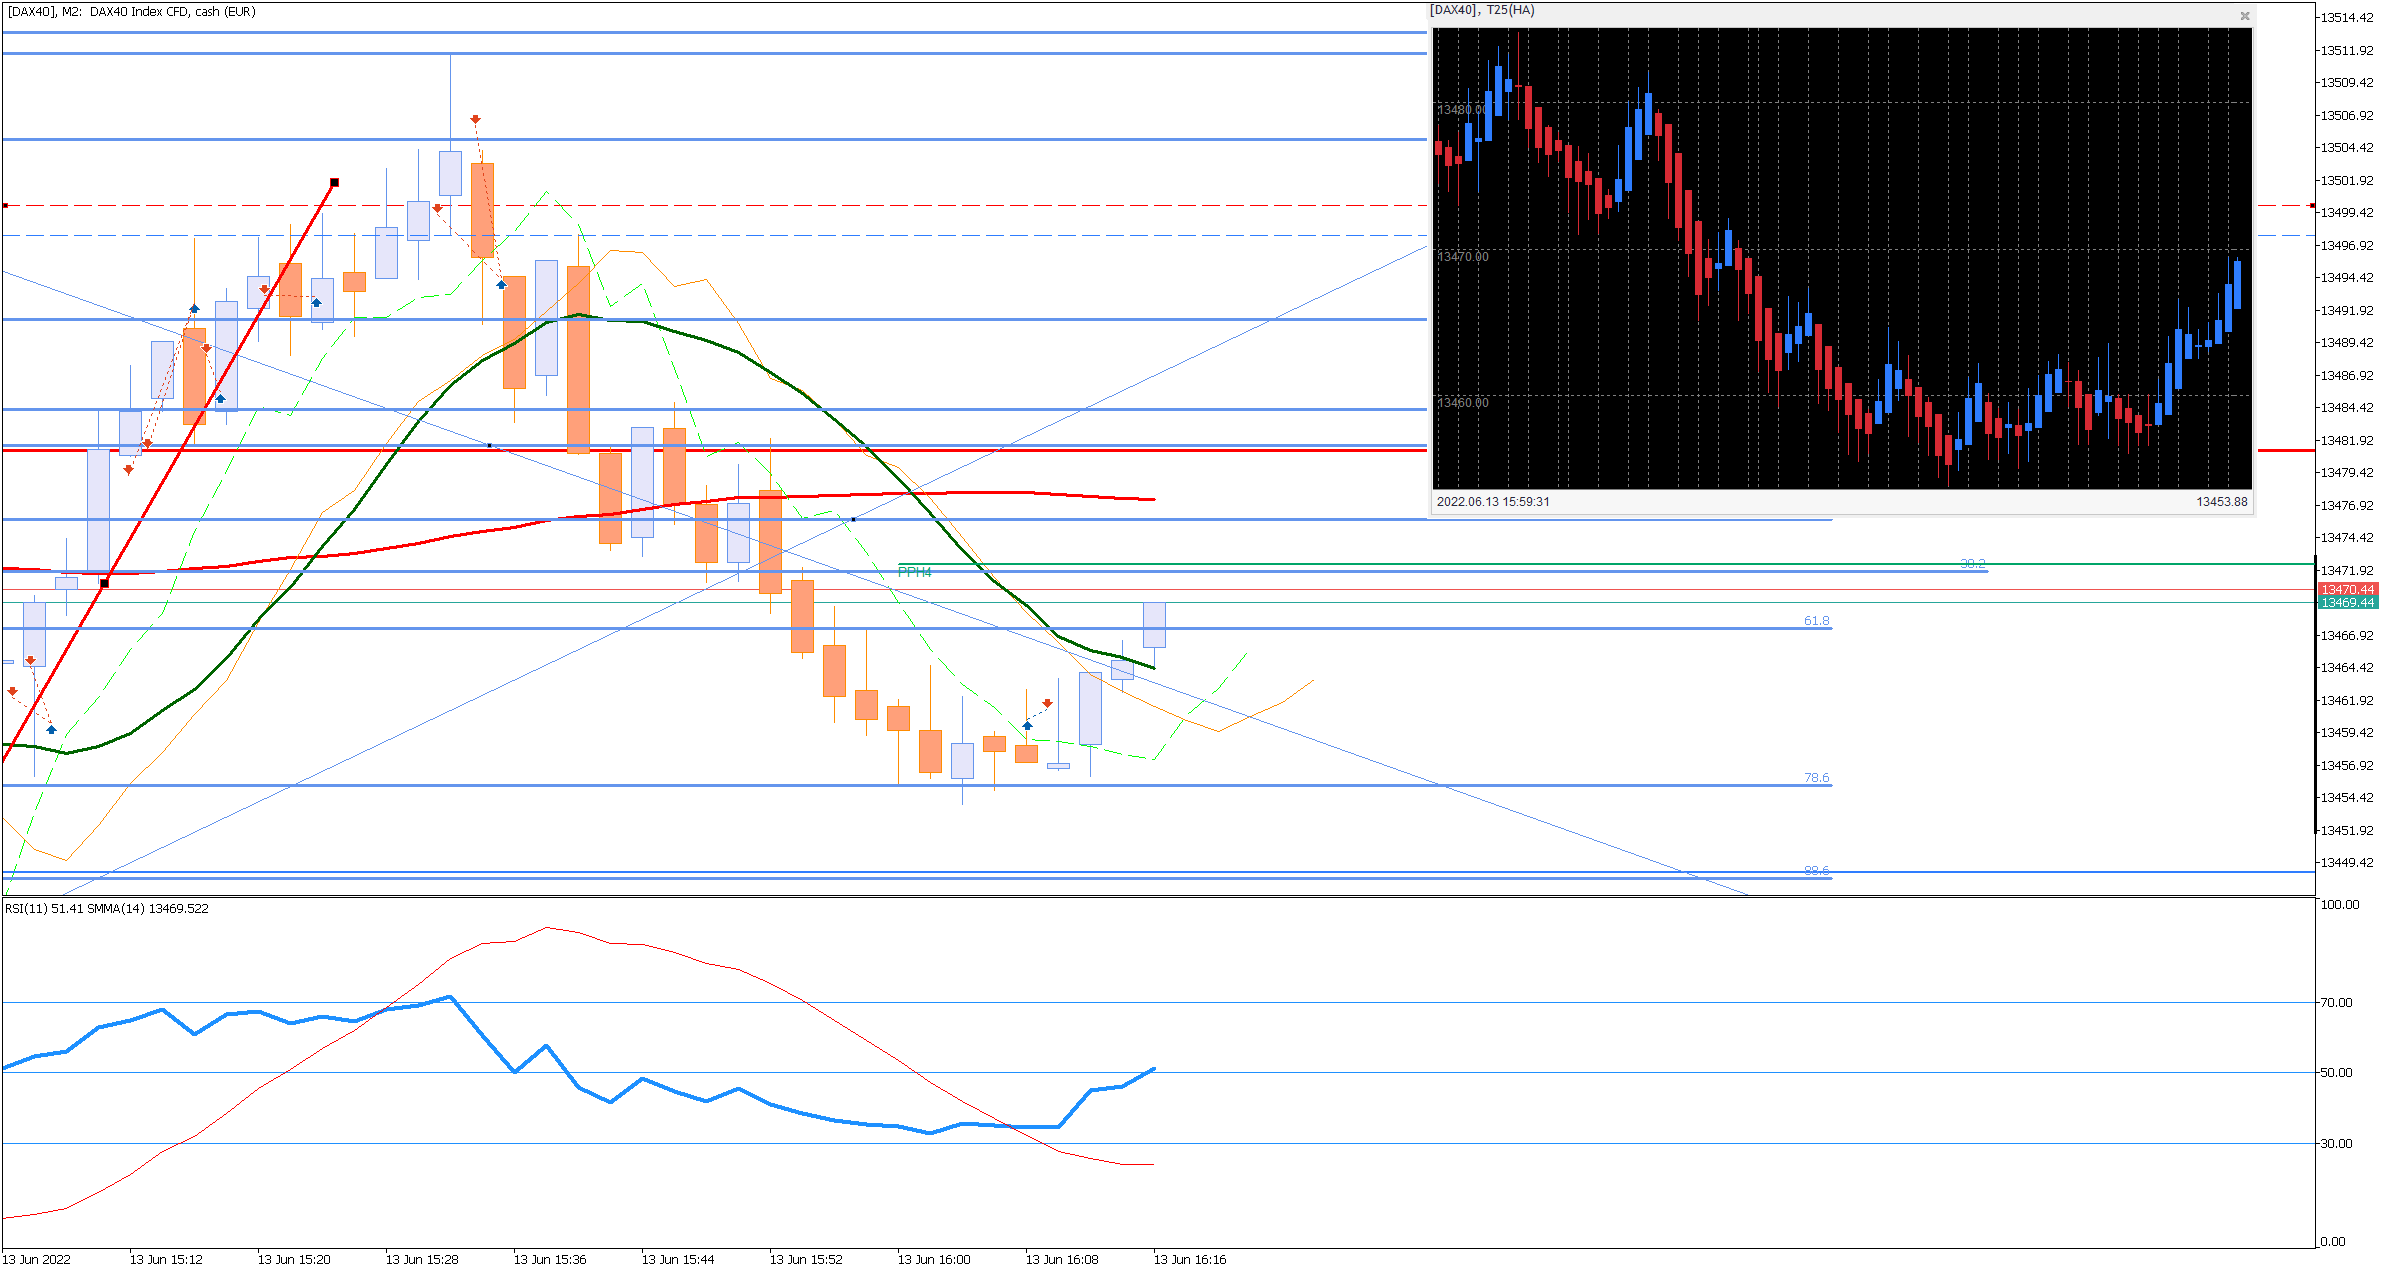Click the red 13470.44 price tag
Viewport: 2392px width, 1272px height.
point(2347,590)
